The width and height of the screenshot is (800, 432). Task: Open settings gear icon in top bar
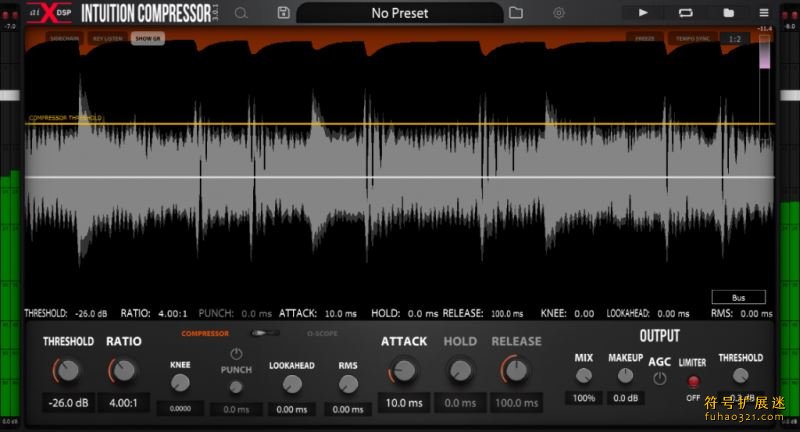click(x=559, y=13)
